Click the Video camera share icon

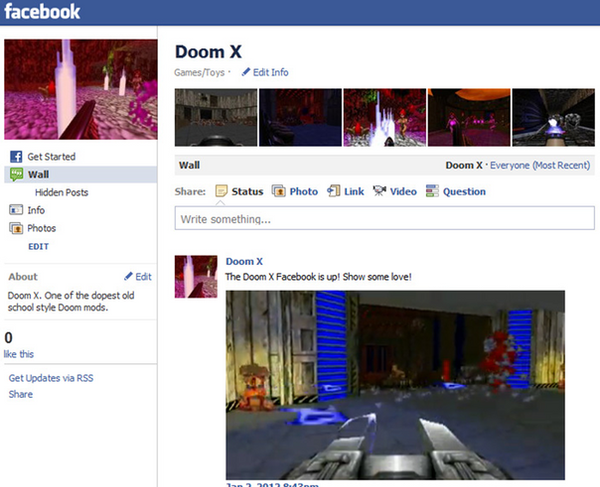tap(379, 191)
